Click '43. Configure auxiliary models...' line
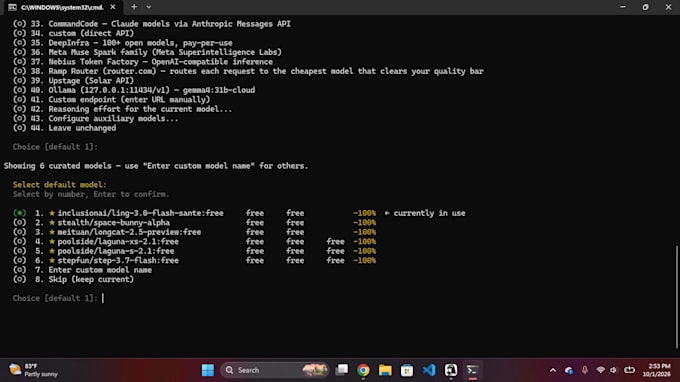Screen dimensions: 680x382 click(x=95, y=119)
